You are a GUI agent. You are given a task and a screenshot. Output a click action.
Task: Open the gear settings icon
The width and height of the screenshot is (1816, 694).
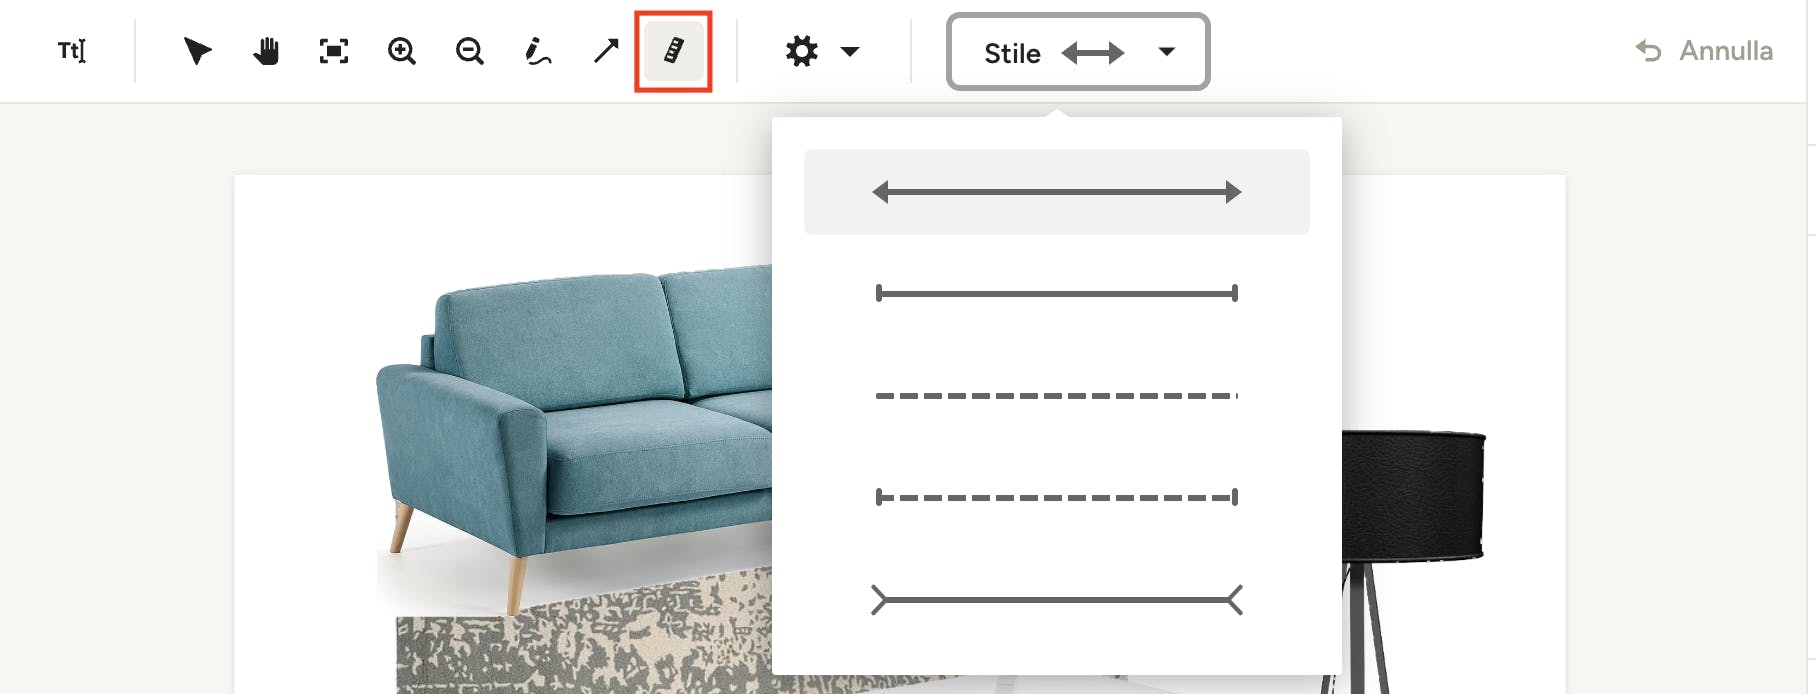click(802, 51)
